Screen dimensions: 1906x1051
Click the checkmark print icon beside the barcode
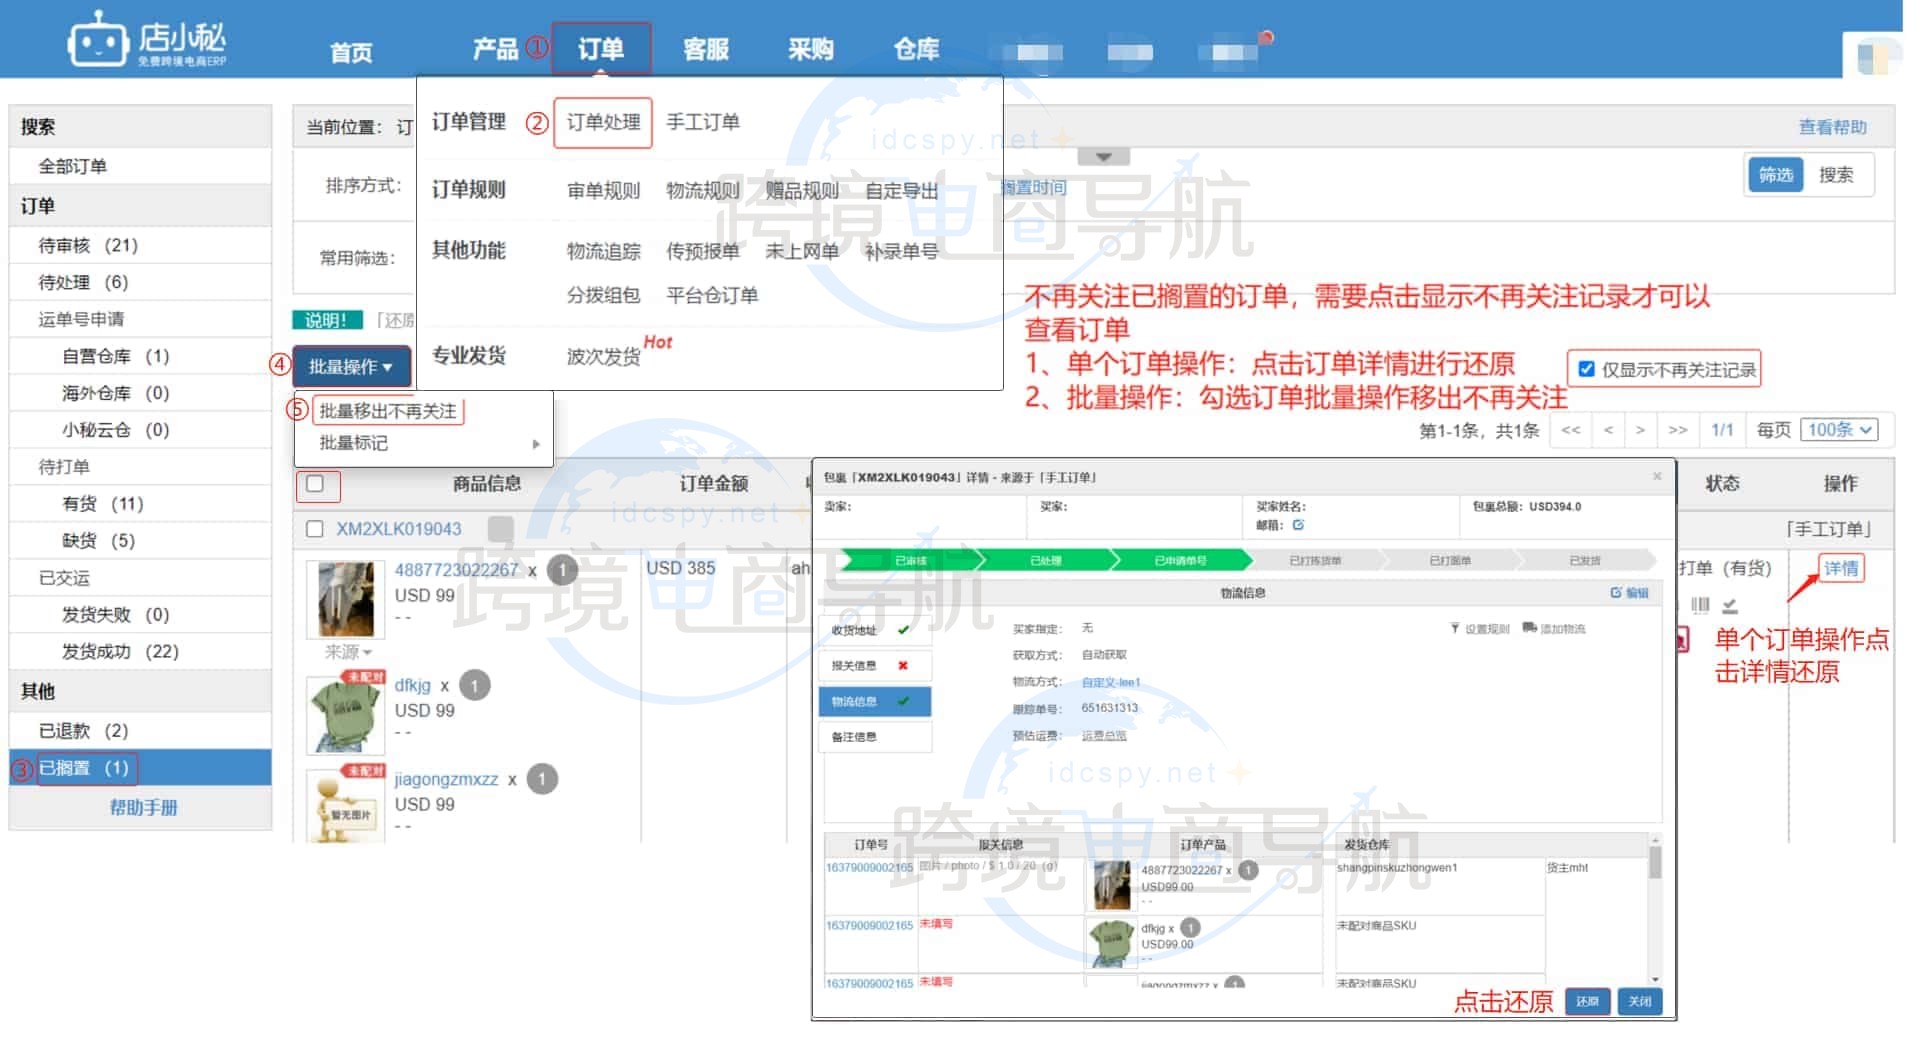[1730, 606]
